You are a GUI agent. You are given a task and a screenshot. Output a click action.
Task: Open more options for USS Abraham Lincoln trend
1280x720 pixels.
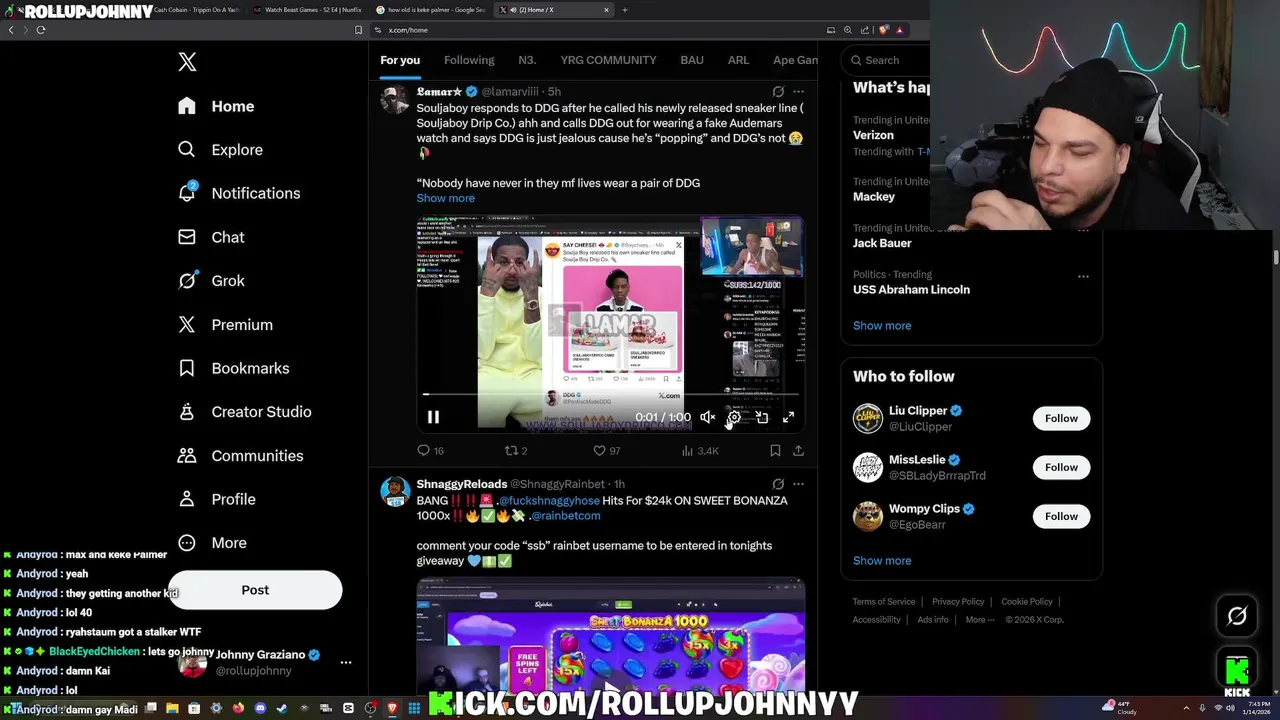tap(1083, 276)
